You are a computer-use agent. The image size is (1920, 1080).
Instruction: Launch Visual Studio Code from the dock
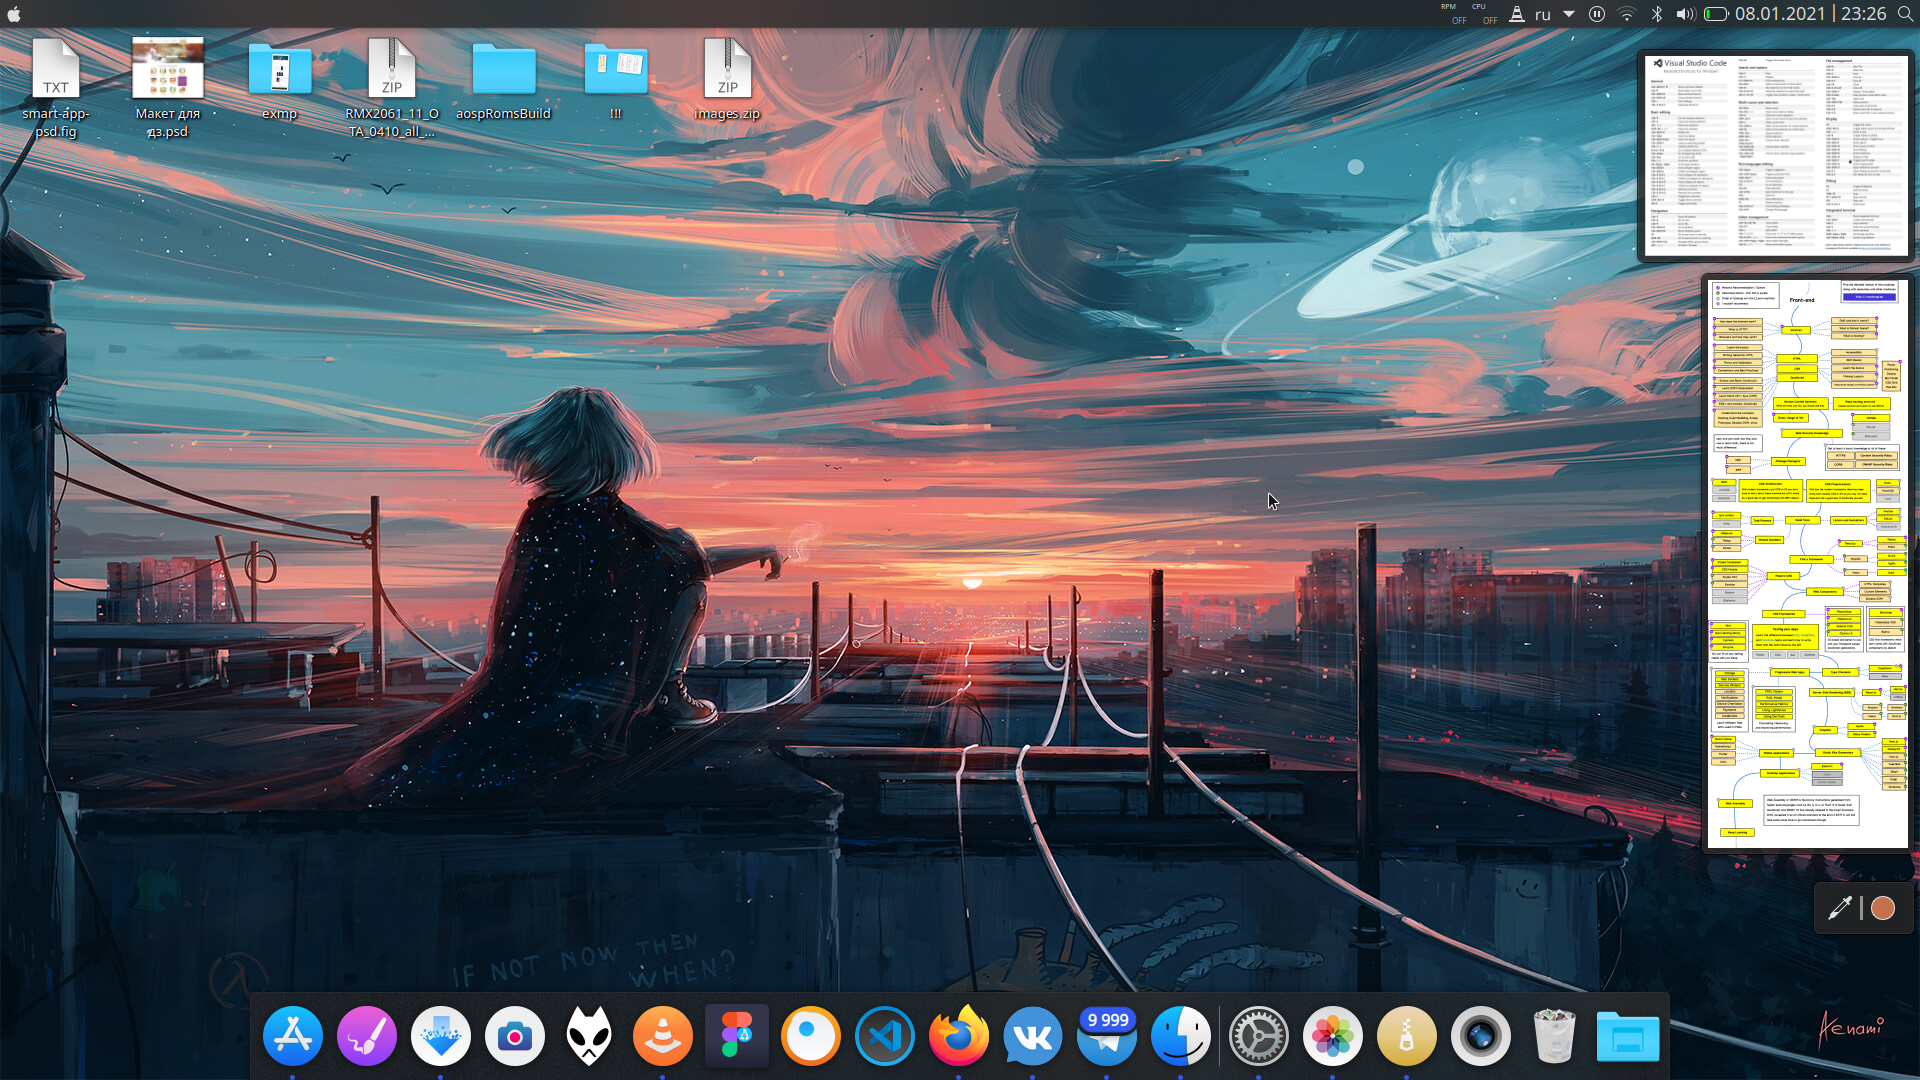coord(884,1035)
